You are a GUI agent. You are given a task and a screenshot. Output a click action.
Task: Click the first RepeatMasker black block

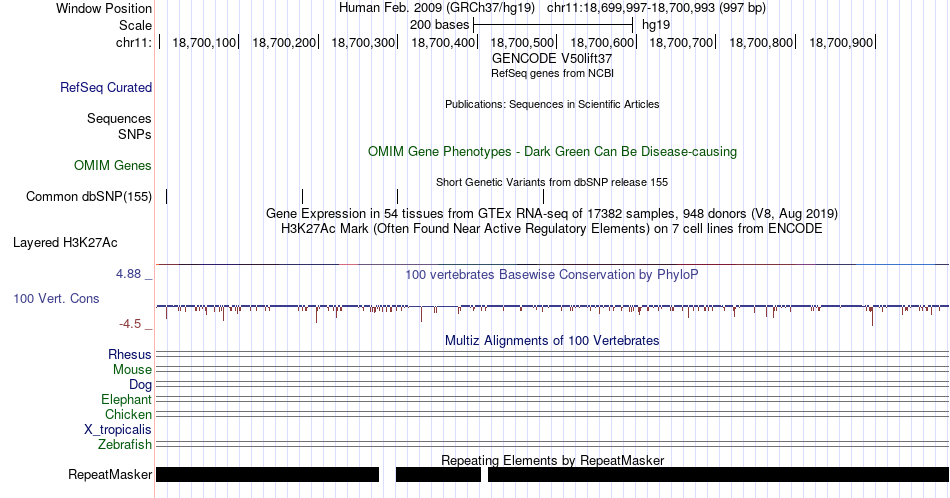tap(267, 474)
